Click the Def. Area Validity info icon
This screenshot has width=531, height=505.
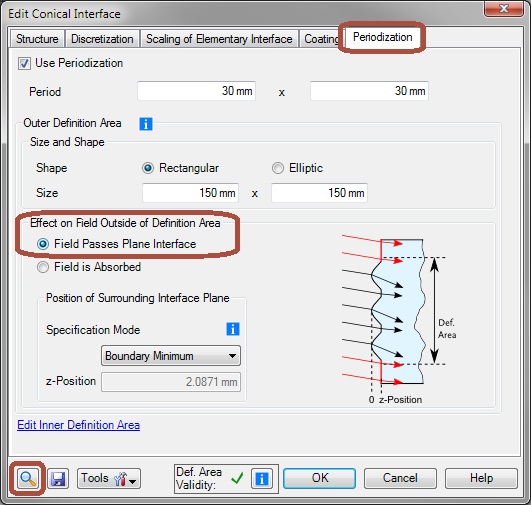pos(261,479)
